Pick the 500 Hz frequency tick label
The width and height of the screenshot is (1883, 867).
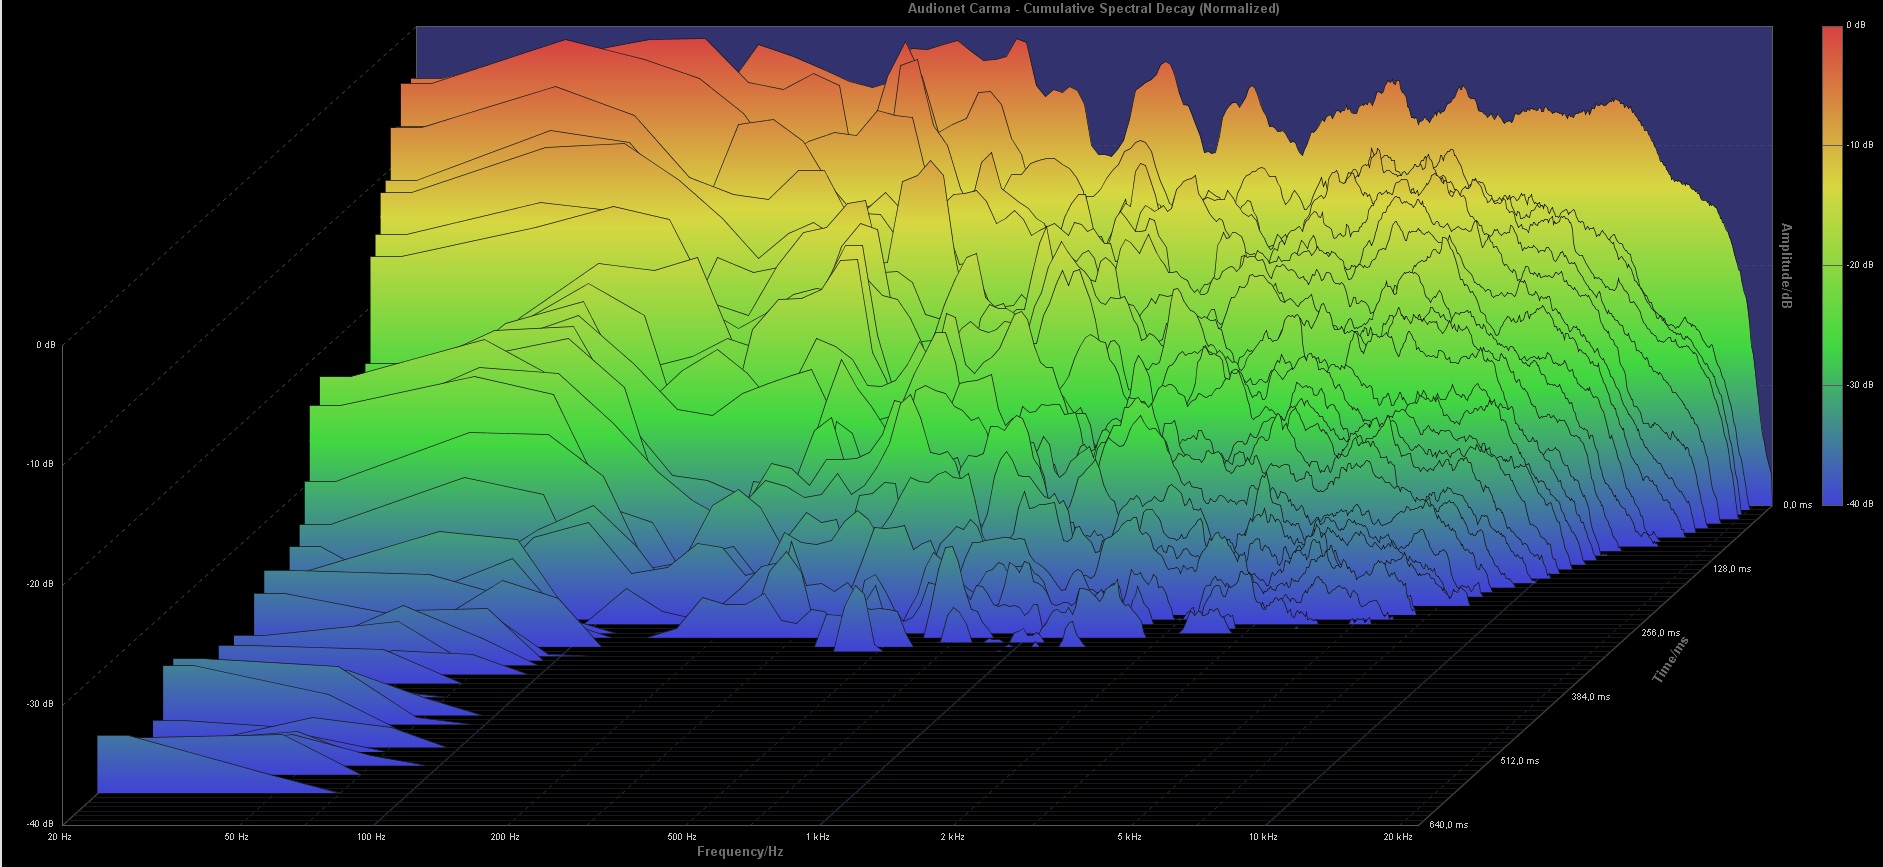click(x=682, y=837)
